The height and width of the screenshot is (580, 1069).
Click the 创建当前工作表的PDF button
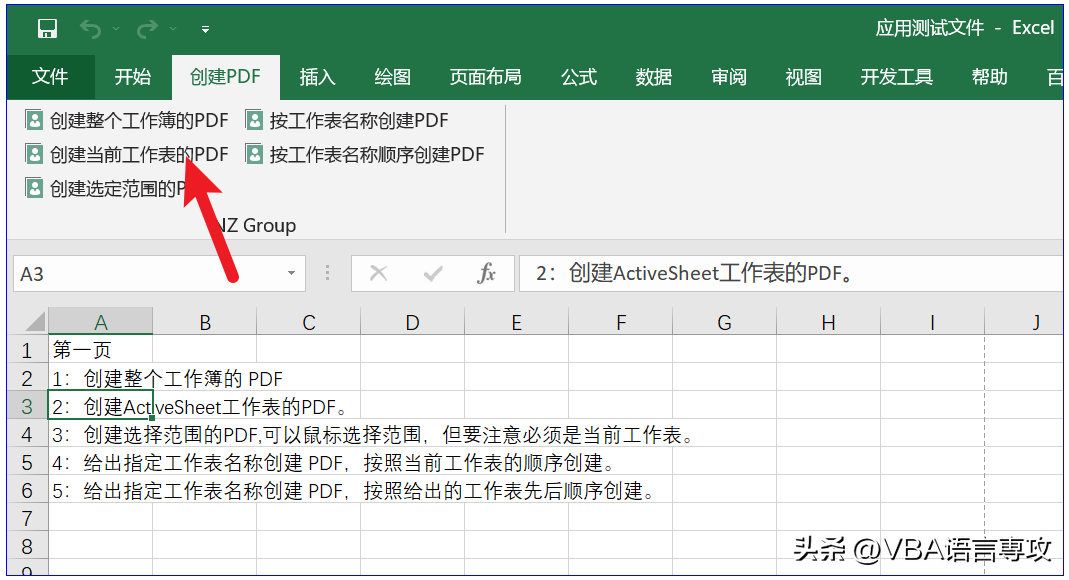point(126,155)
